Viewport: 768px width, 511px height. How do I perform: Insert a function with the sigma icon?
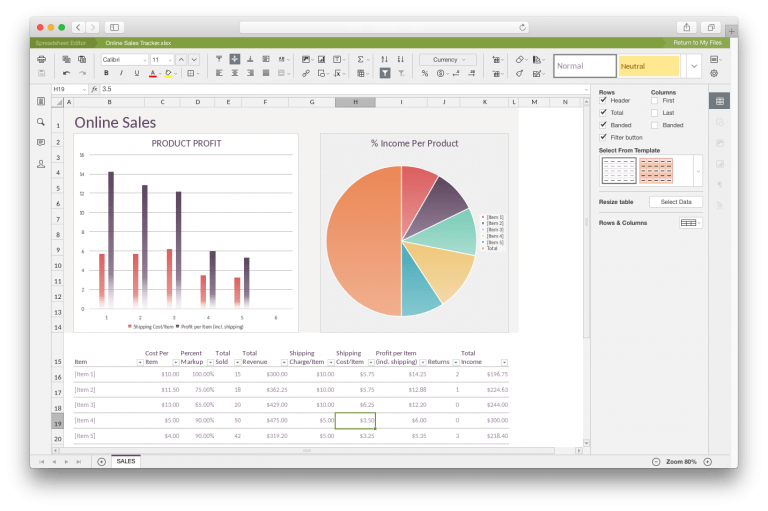click(361, 60)
